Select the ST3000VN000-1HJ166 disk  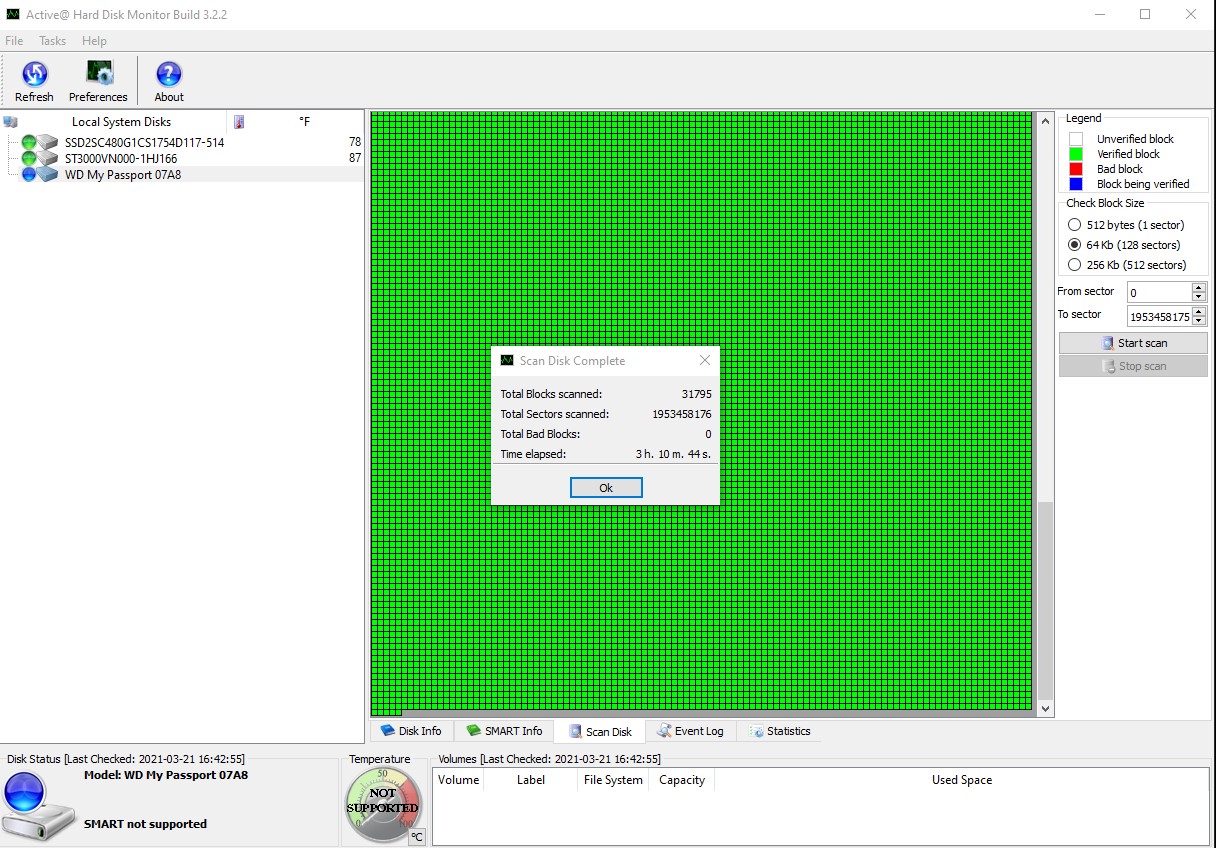121,159
